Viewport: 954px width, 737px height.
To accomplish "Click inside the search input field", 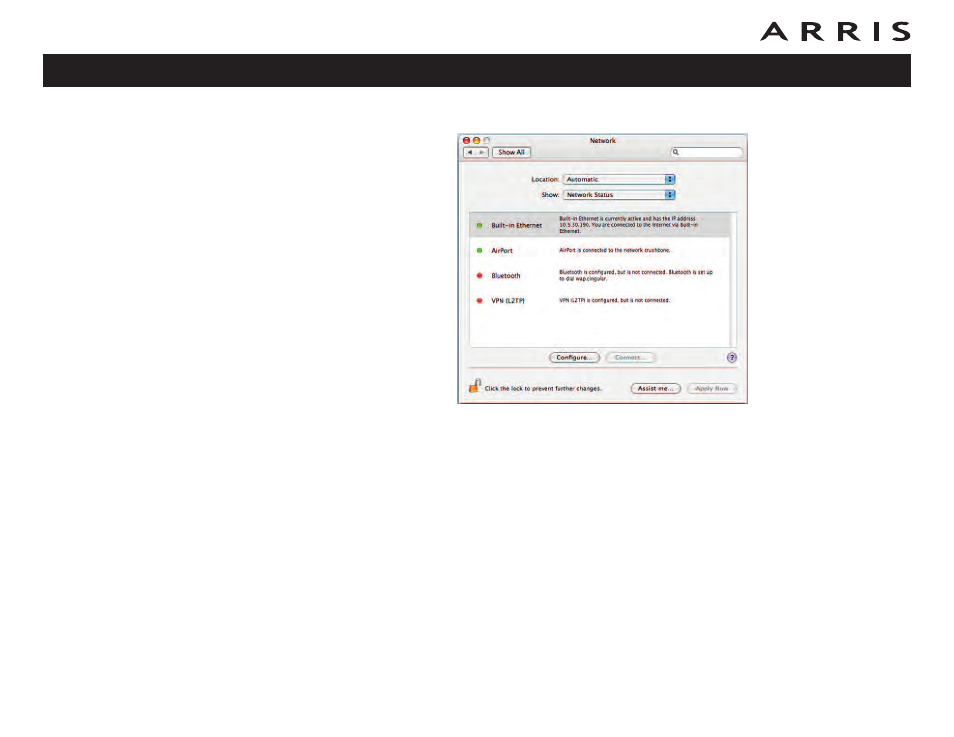I will tap(707, 152).
